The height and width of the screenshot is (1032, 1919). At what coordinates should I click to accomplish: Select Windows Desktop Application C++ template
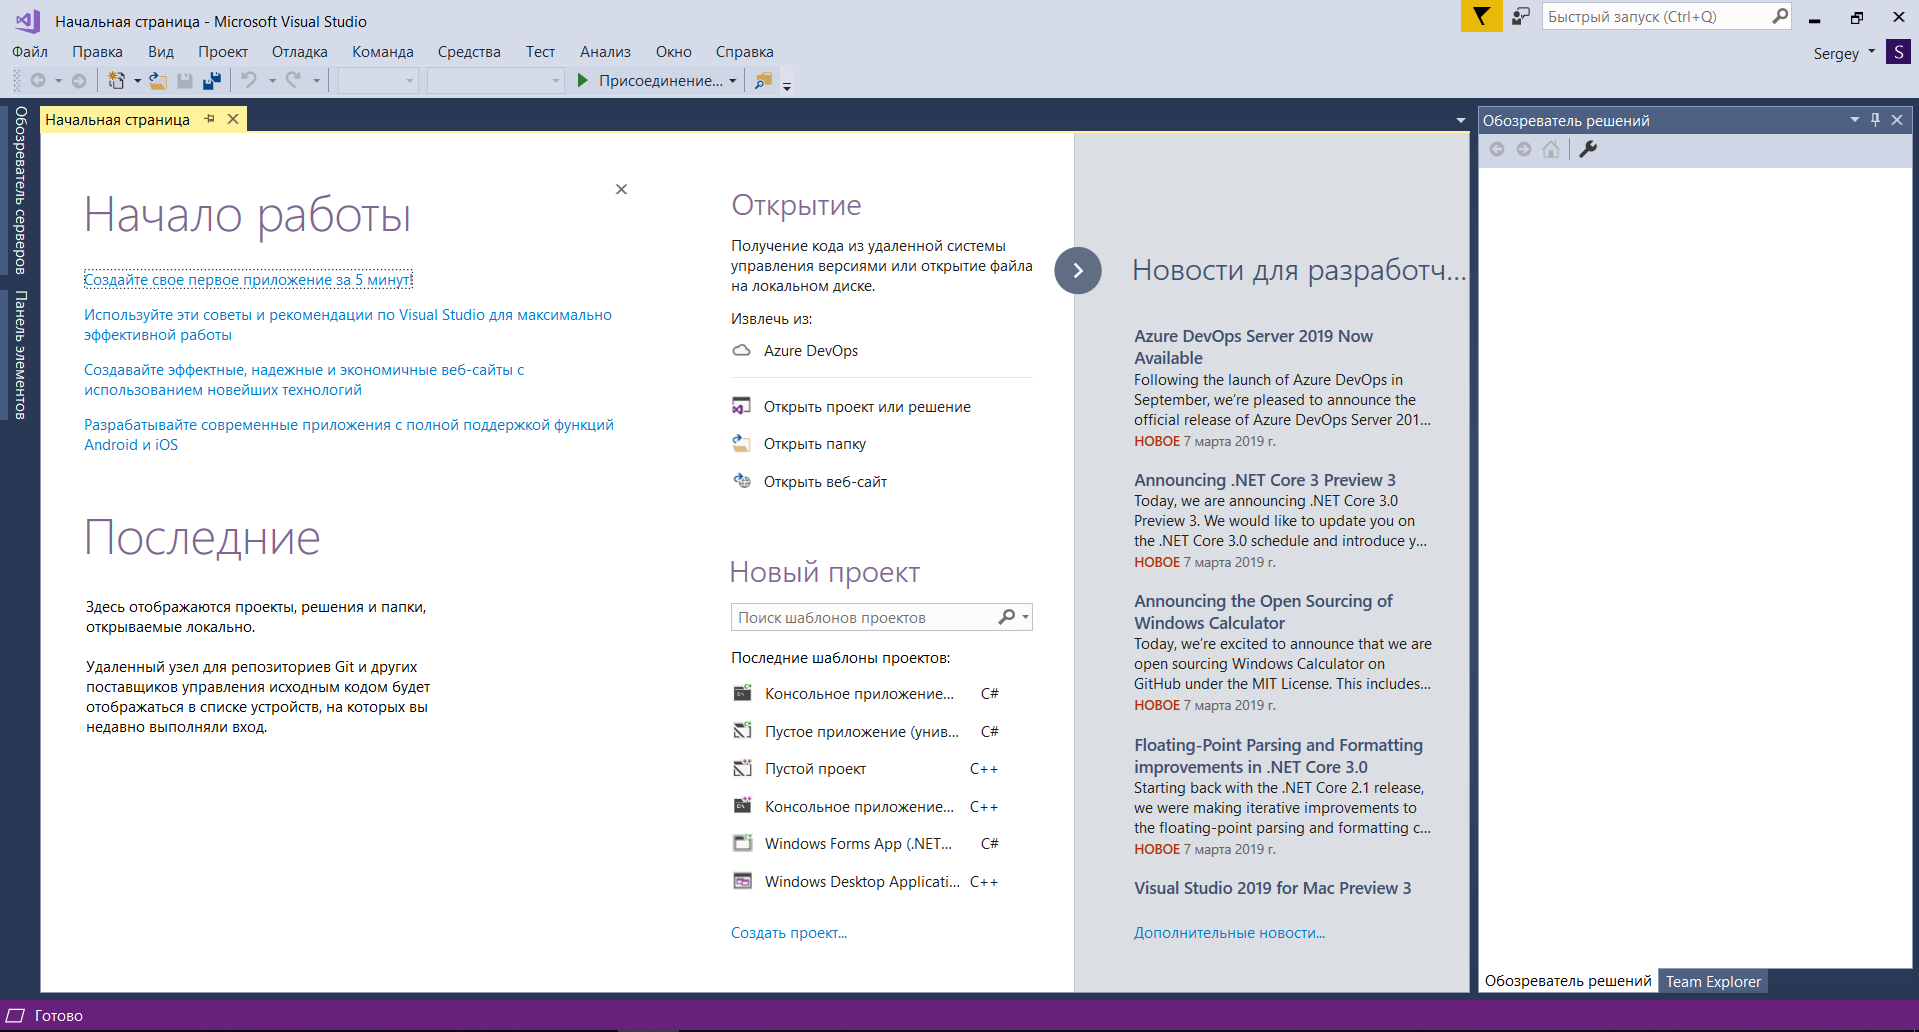click(x=866, y=882)
